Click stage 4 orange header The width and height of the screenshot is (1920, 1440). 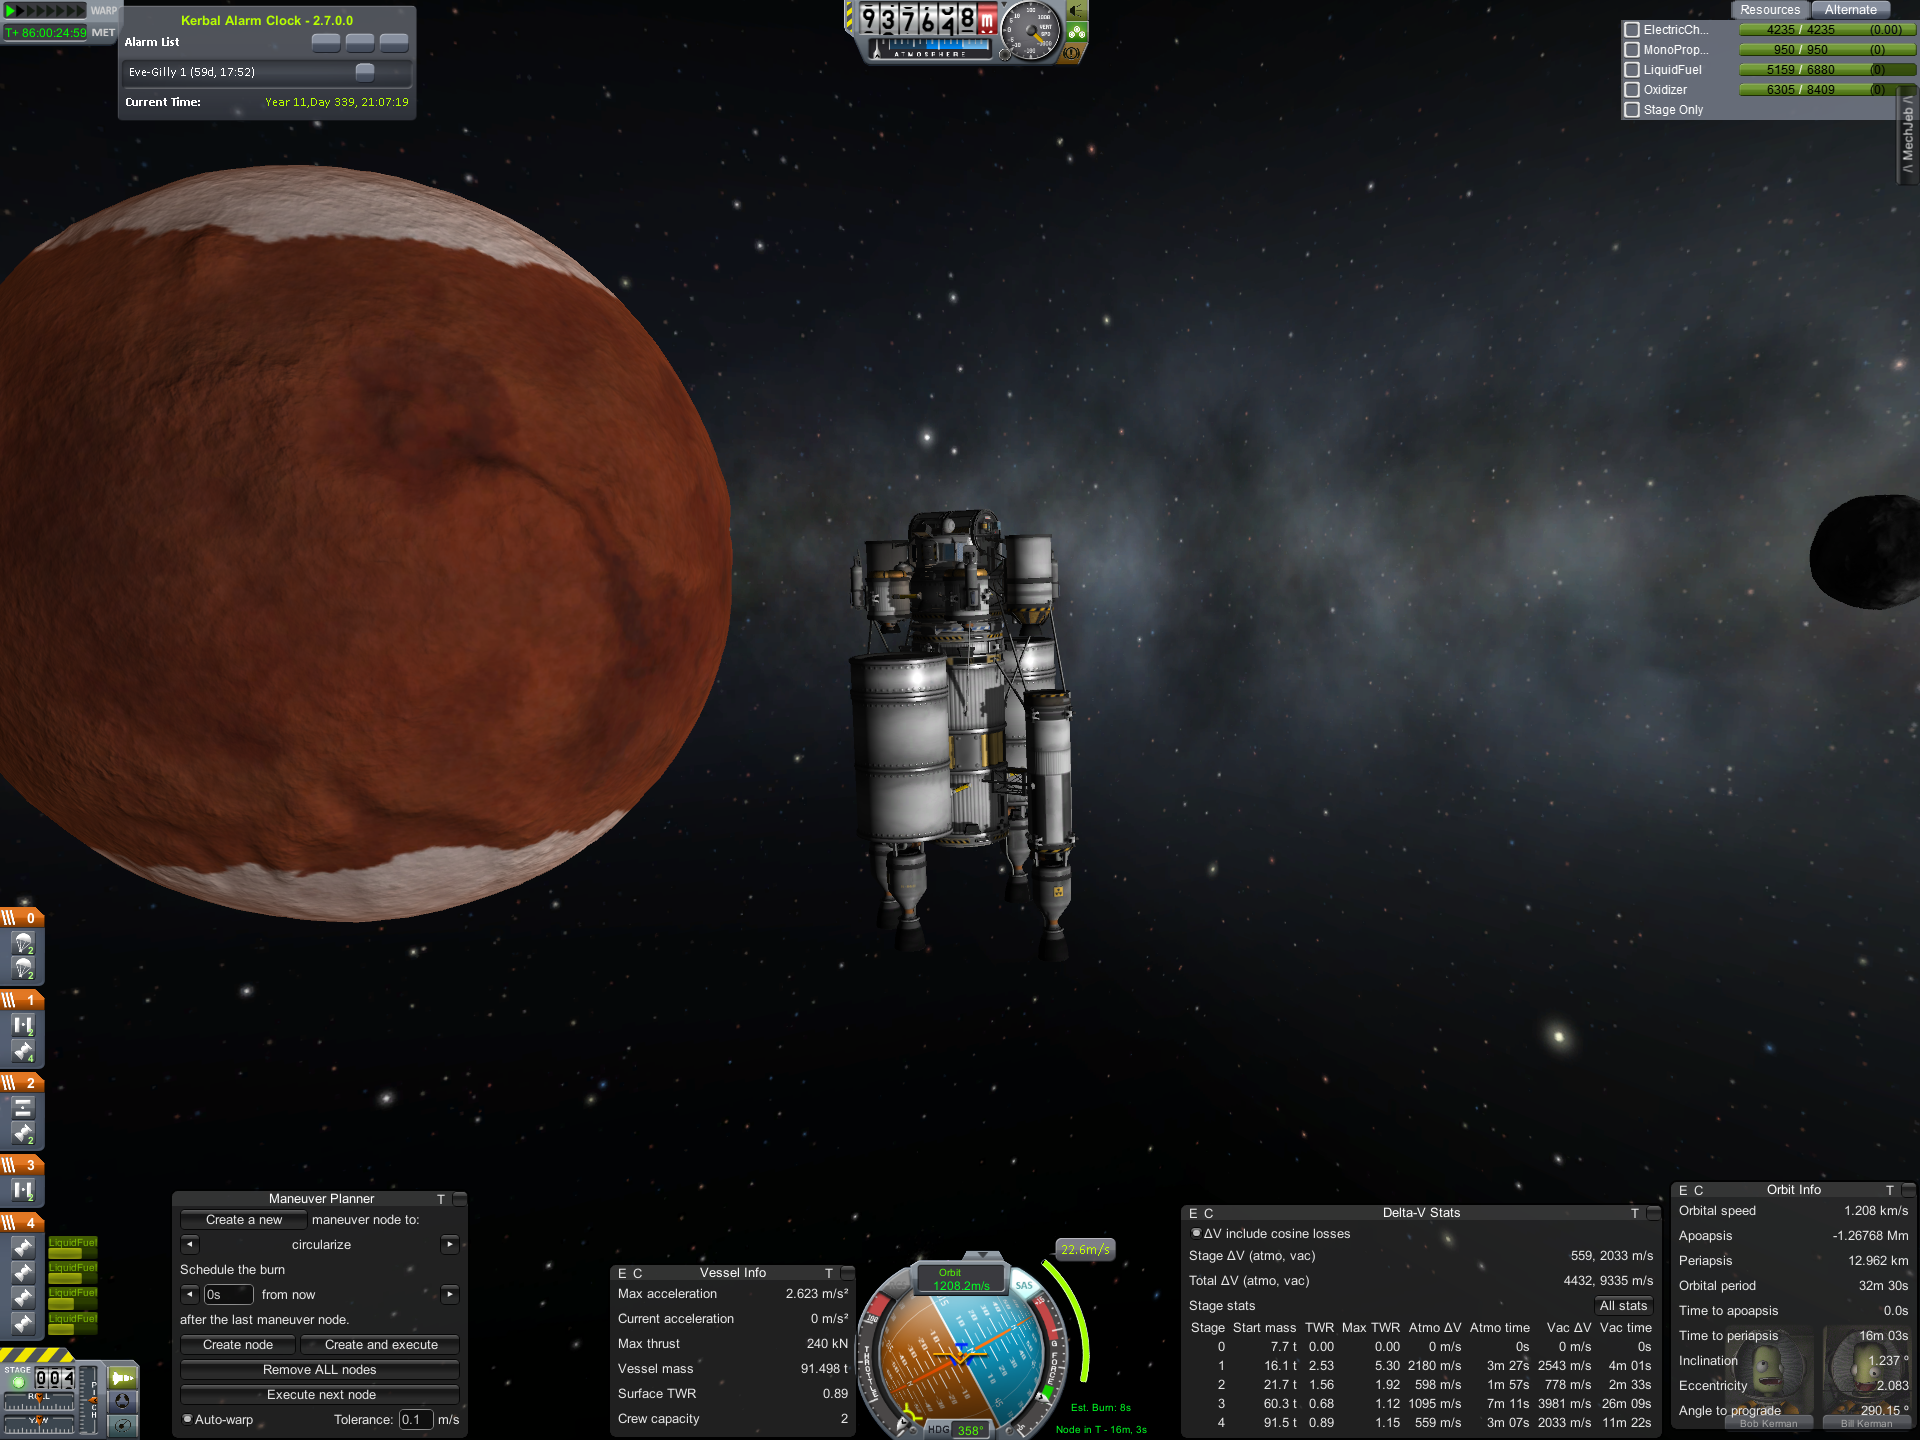[22, 1223]
